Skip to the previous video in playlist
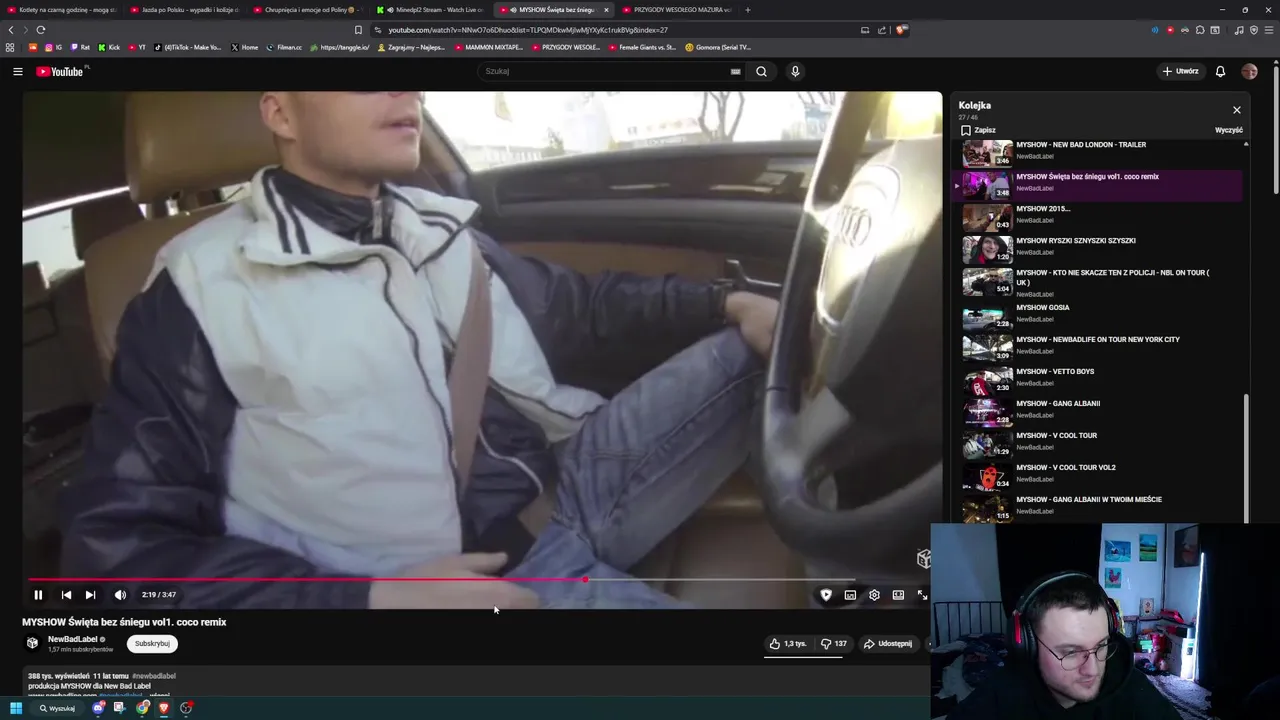The width and height of the screenshot is (1280, 720). [66, 595]
